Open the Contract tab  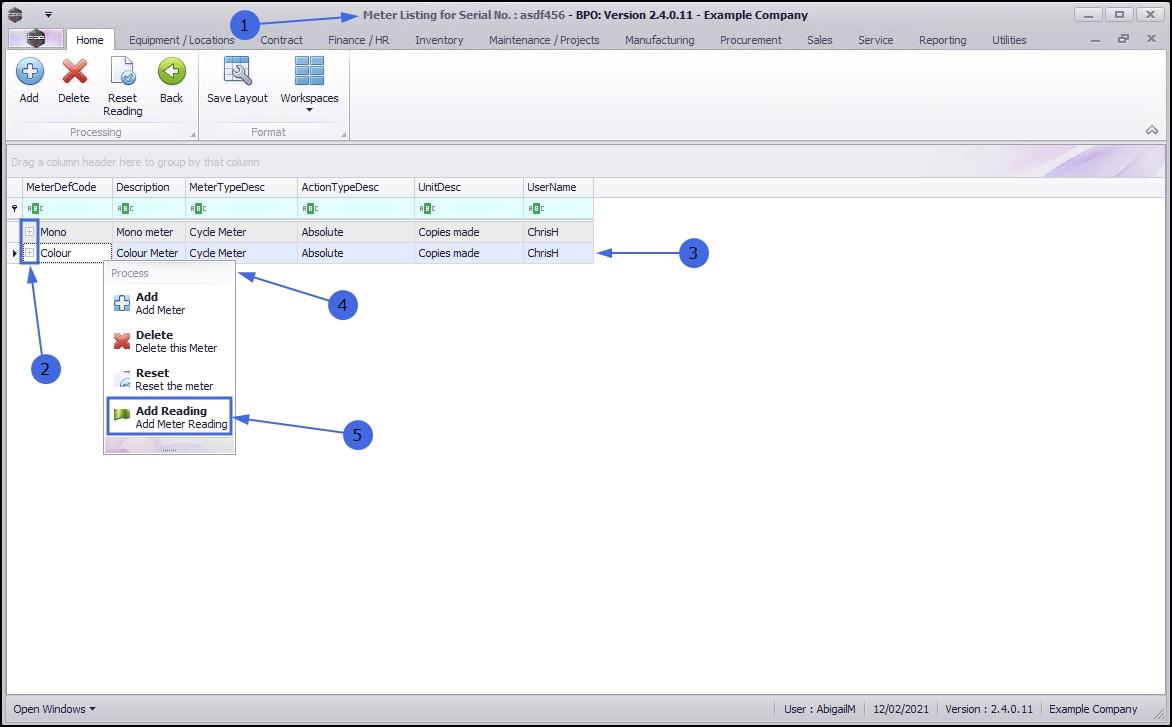tap(282, 40)
